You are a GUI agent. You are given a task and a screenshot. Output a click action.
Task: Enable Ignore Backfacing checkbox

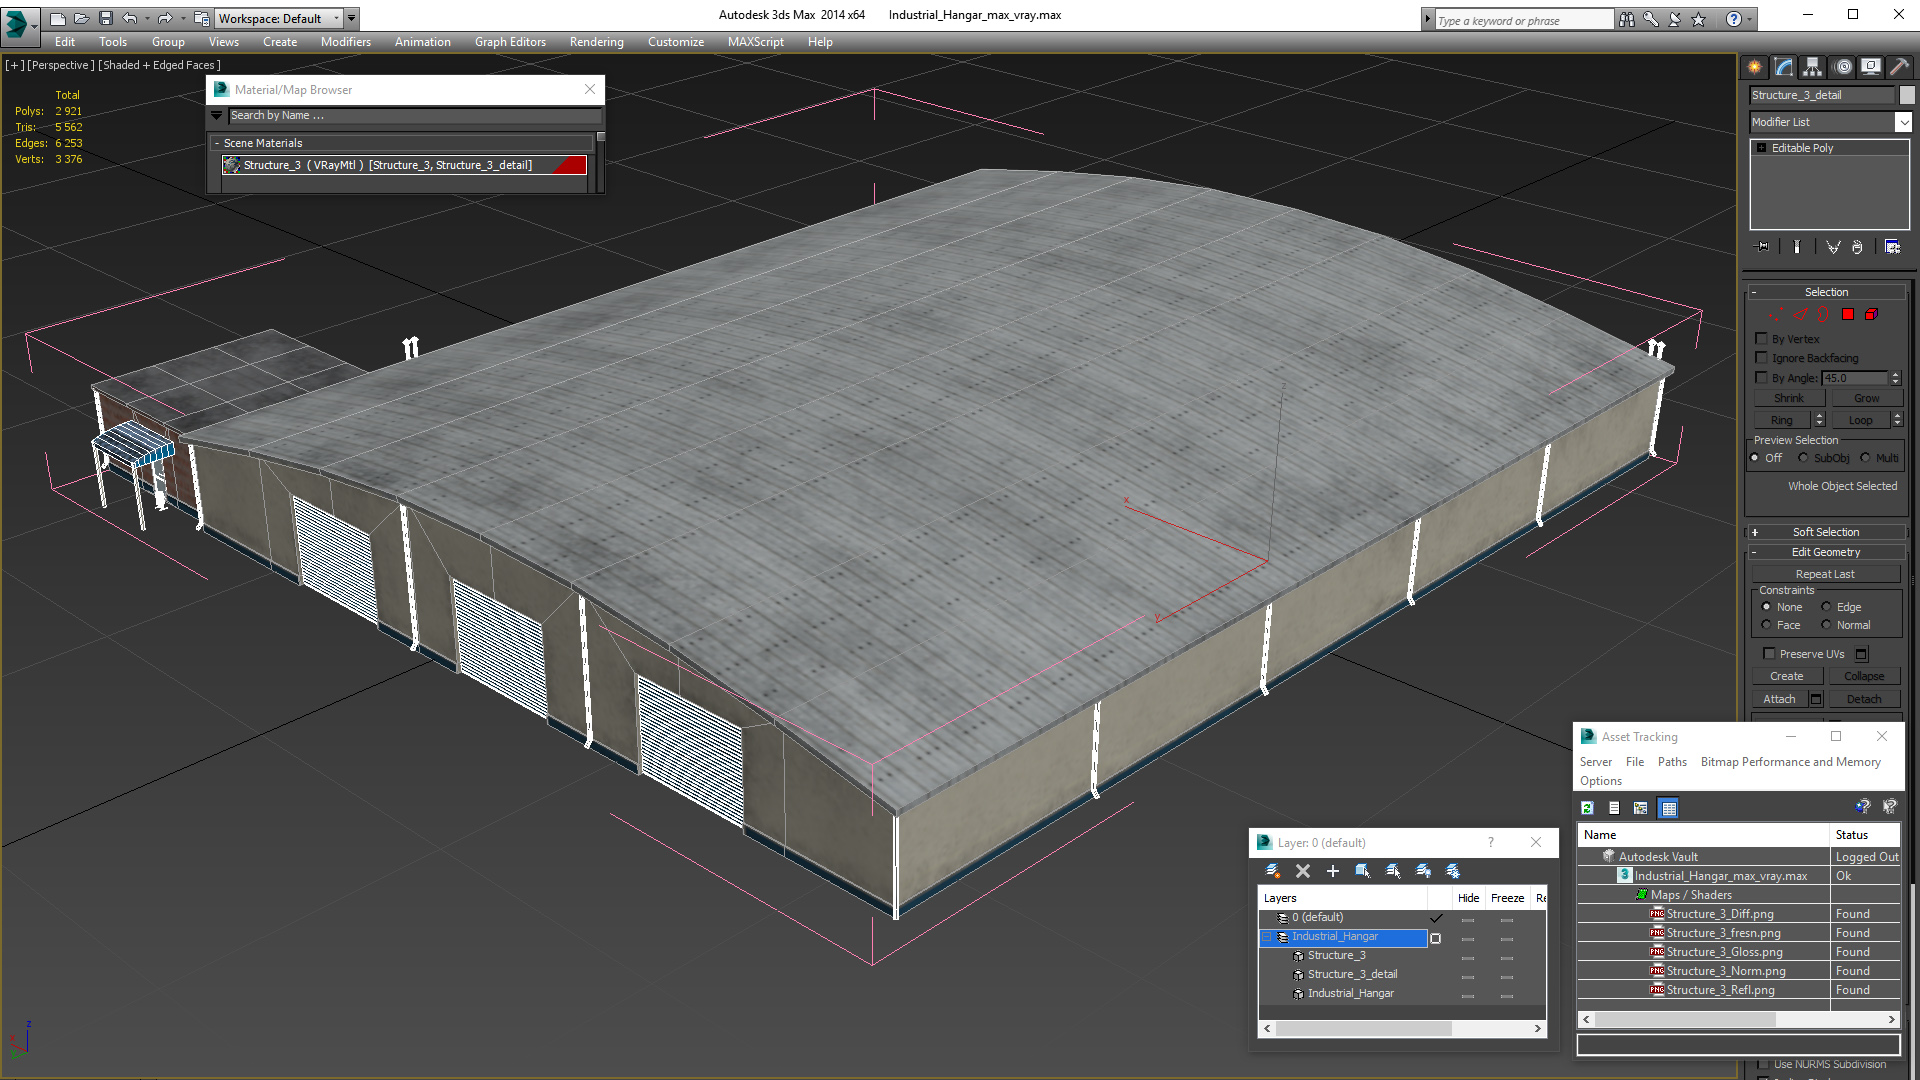tap(1762, 358)
